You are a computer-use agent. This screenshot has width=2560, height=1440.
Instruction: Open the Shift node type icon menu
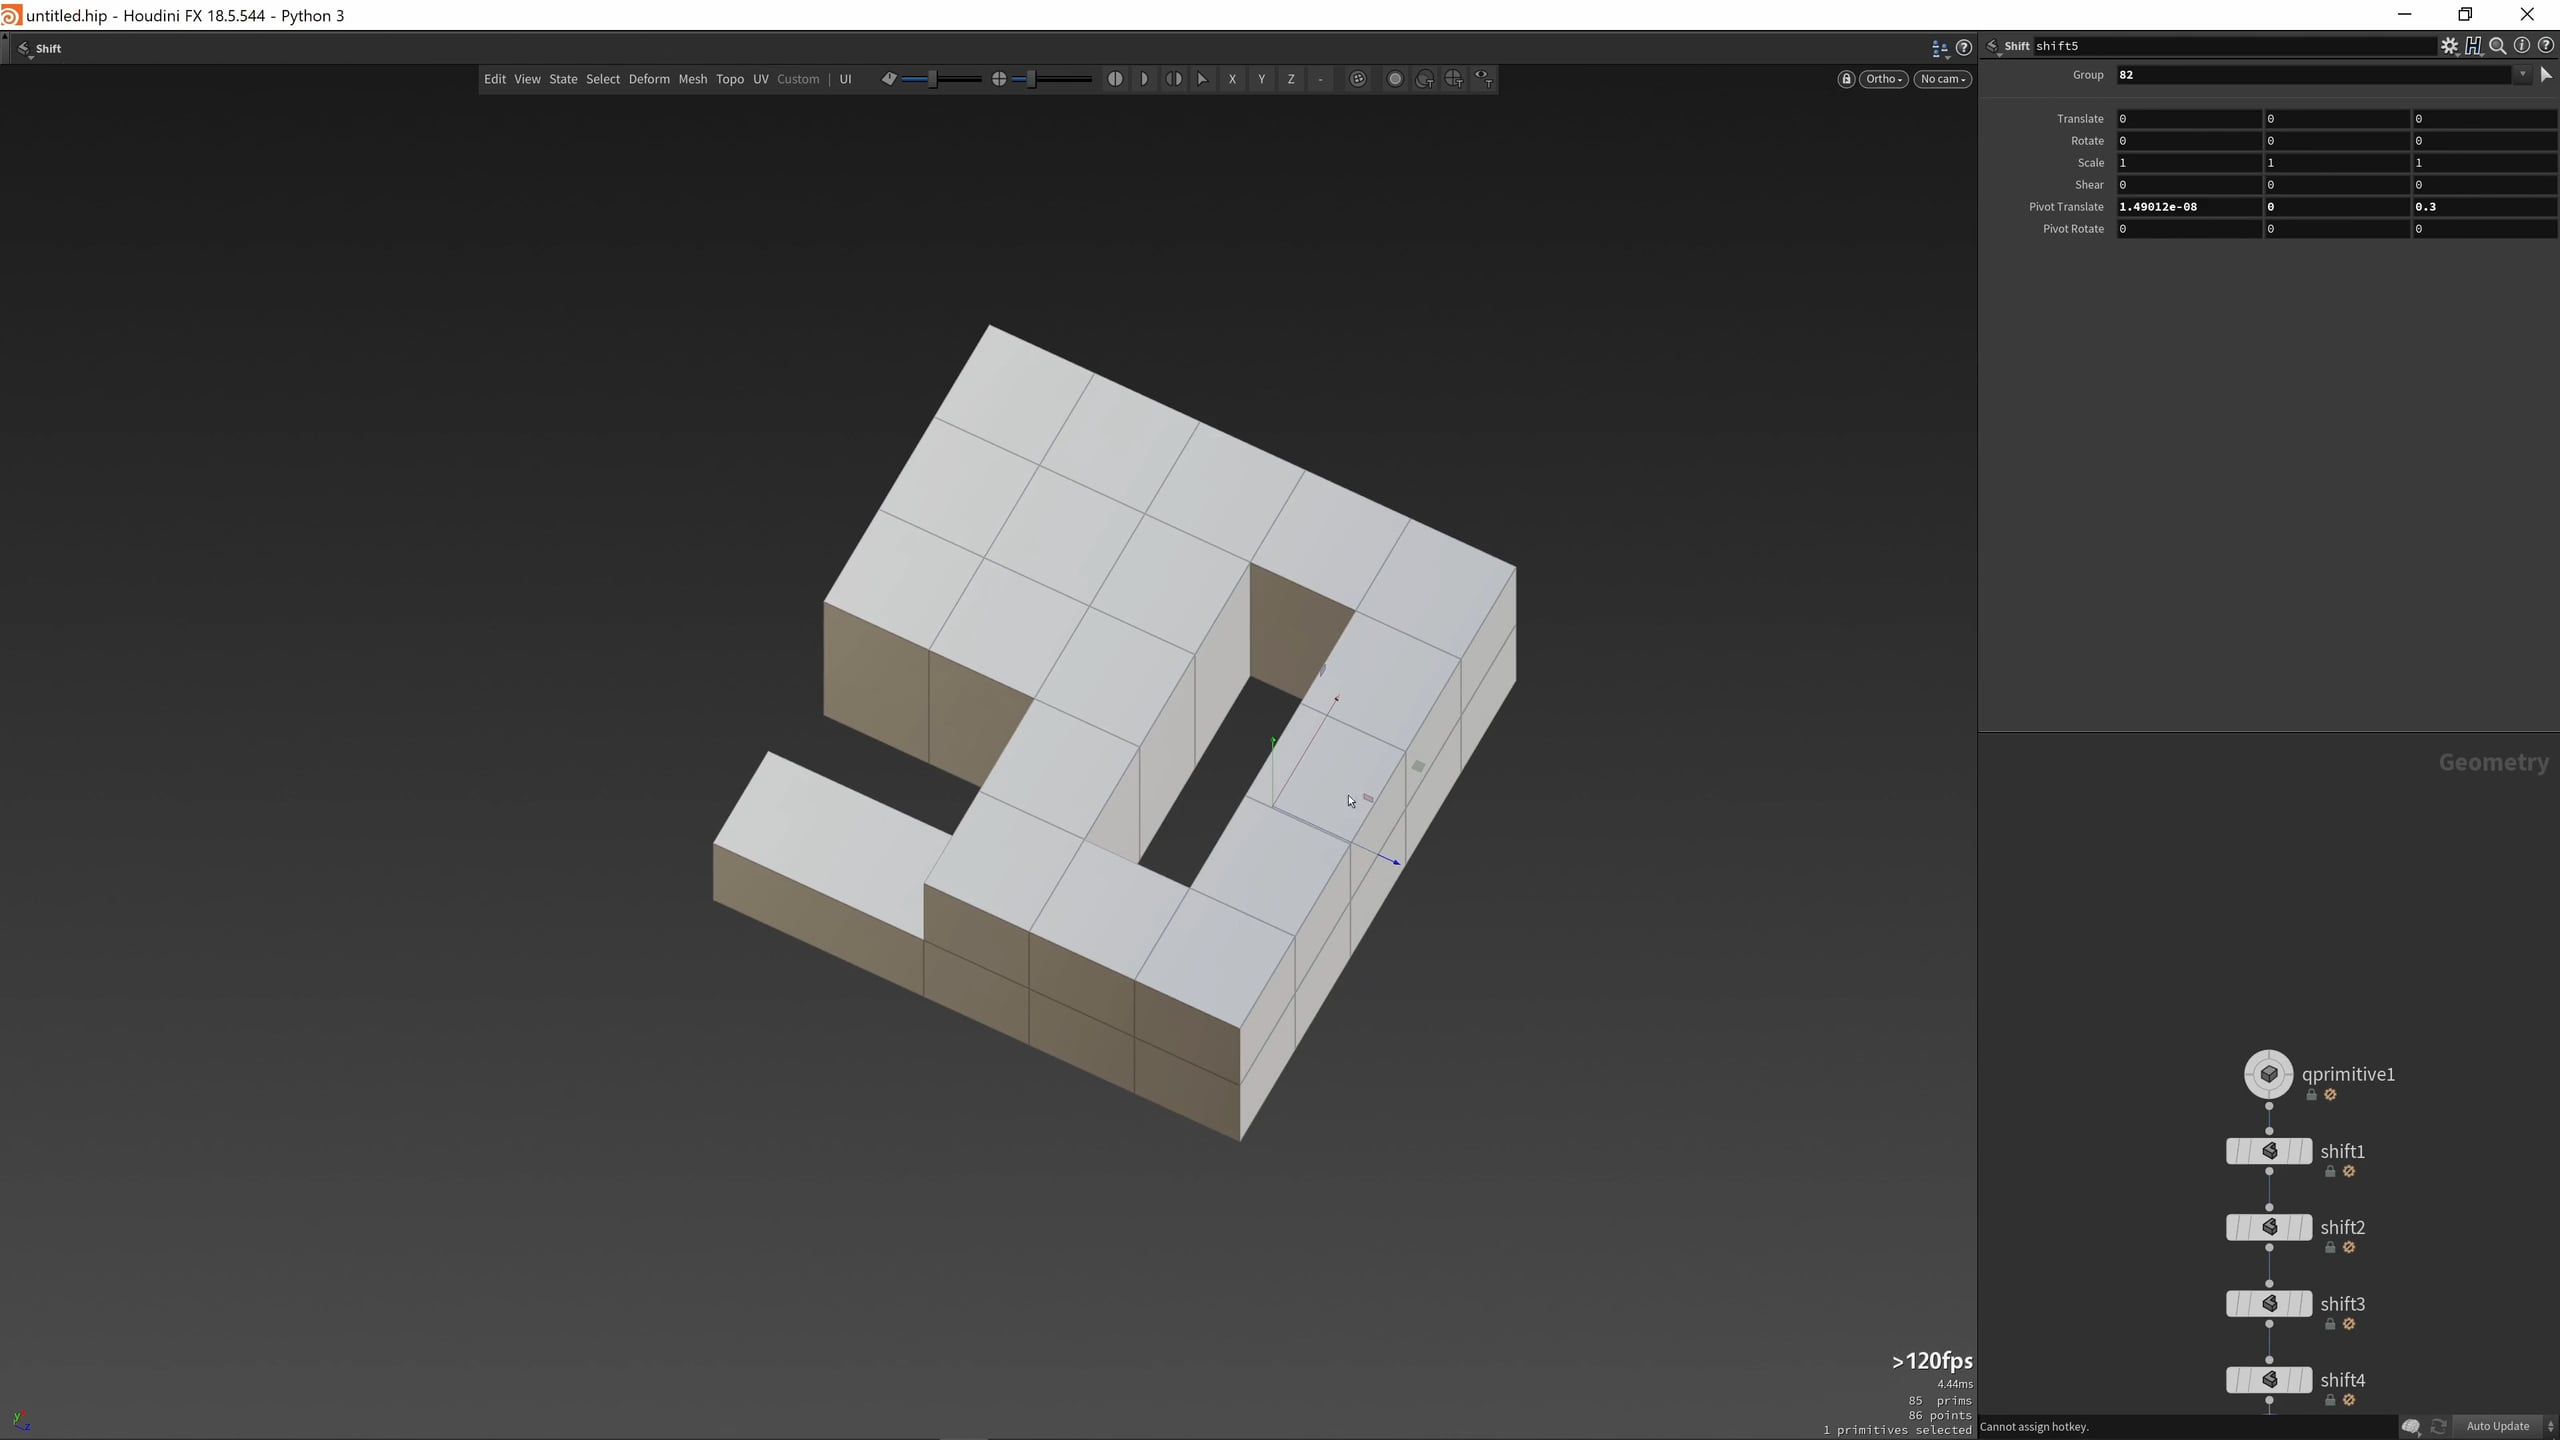[1992, 46]
